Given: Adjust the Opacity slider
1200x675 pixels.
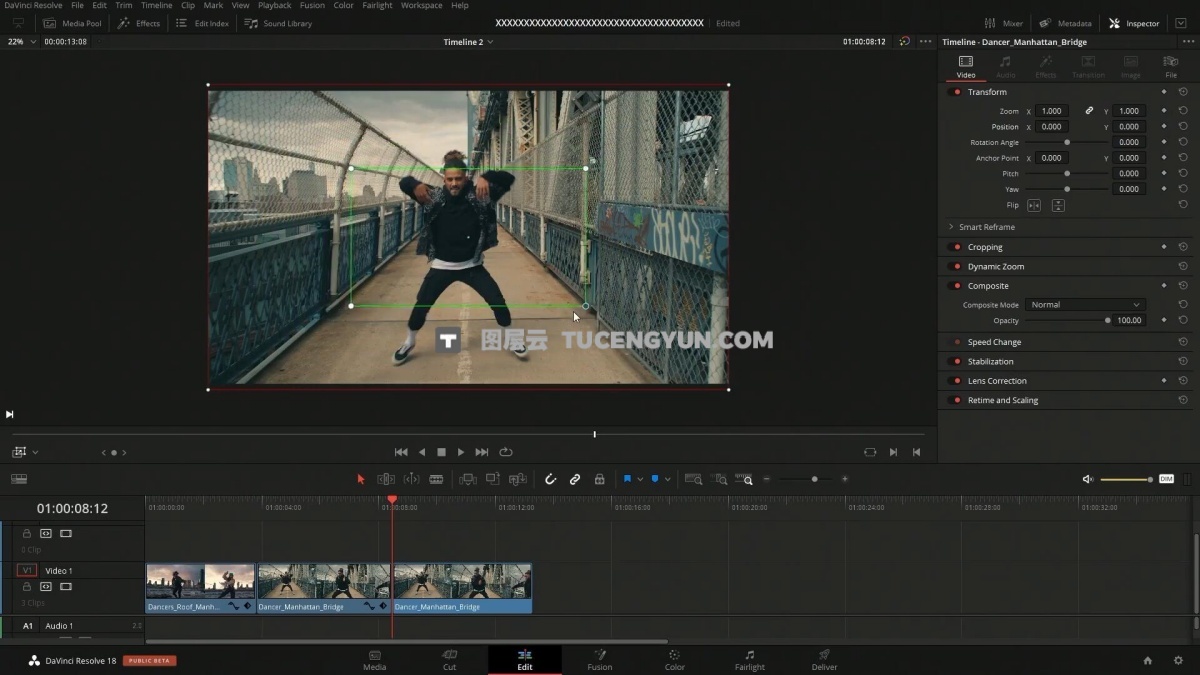Looking at the screenshot, I should [1067, 321].
